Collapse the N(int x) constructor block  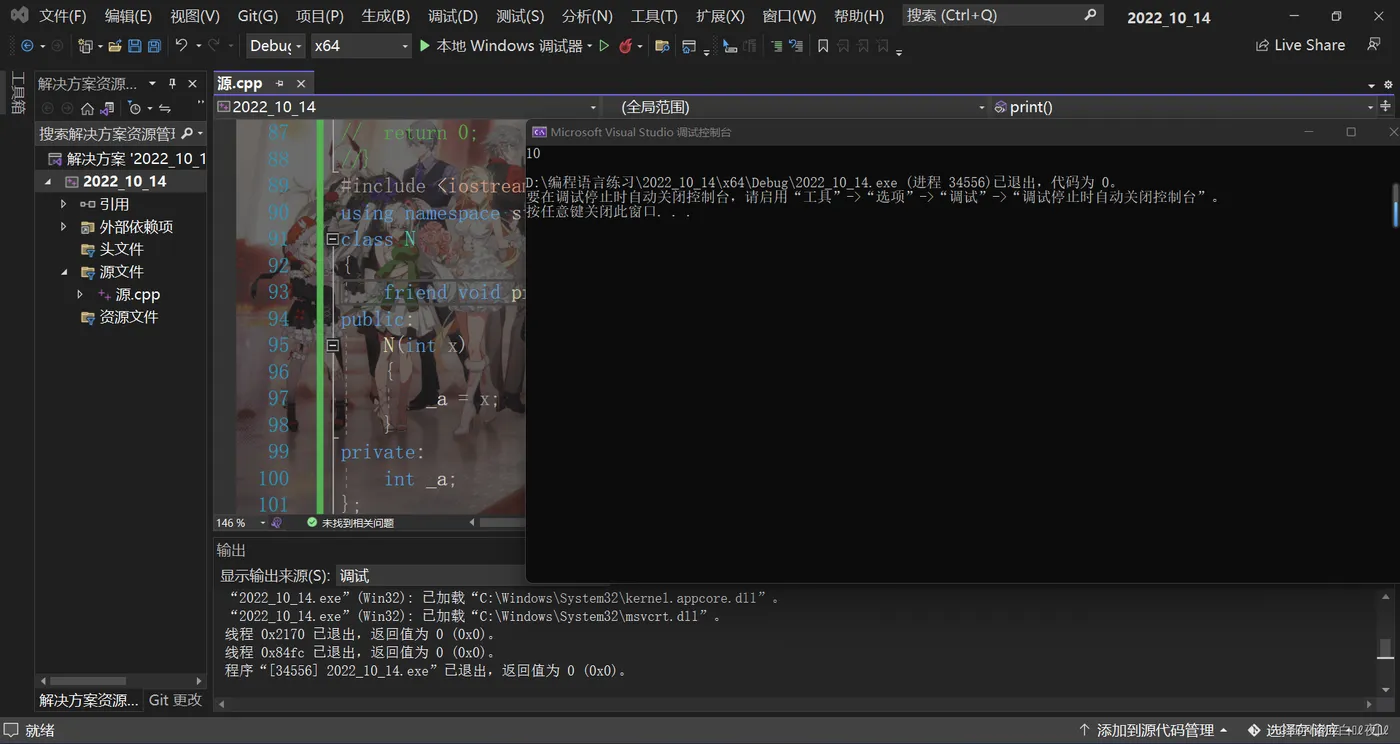click(333, 345)
